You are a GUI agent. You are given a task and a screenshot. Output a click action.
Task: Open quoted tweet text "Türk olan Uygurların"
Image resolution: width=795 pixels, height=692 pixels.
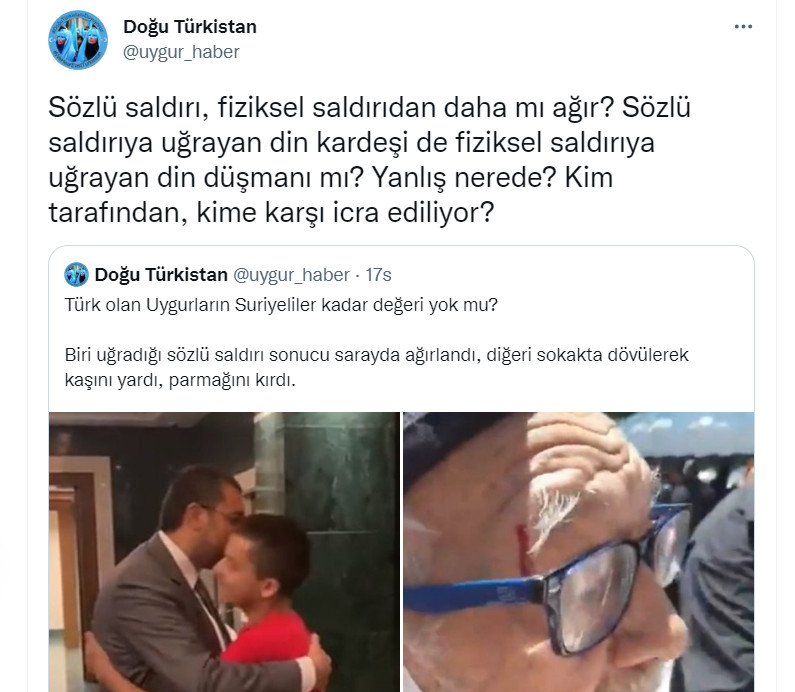281,305
